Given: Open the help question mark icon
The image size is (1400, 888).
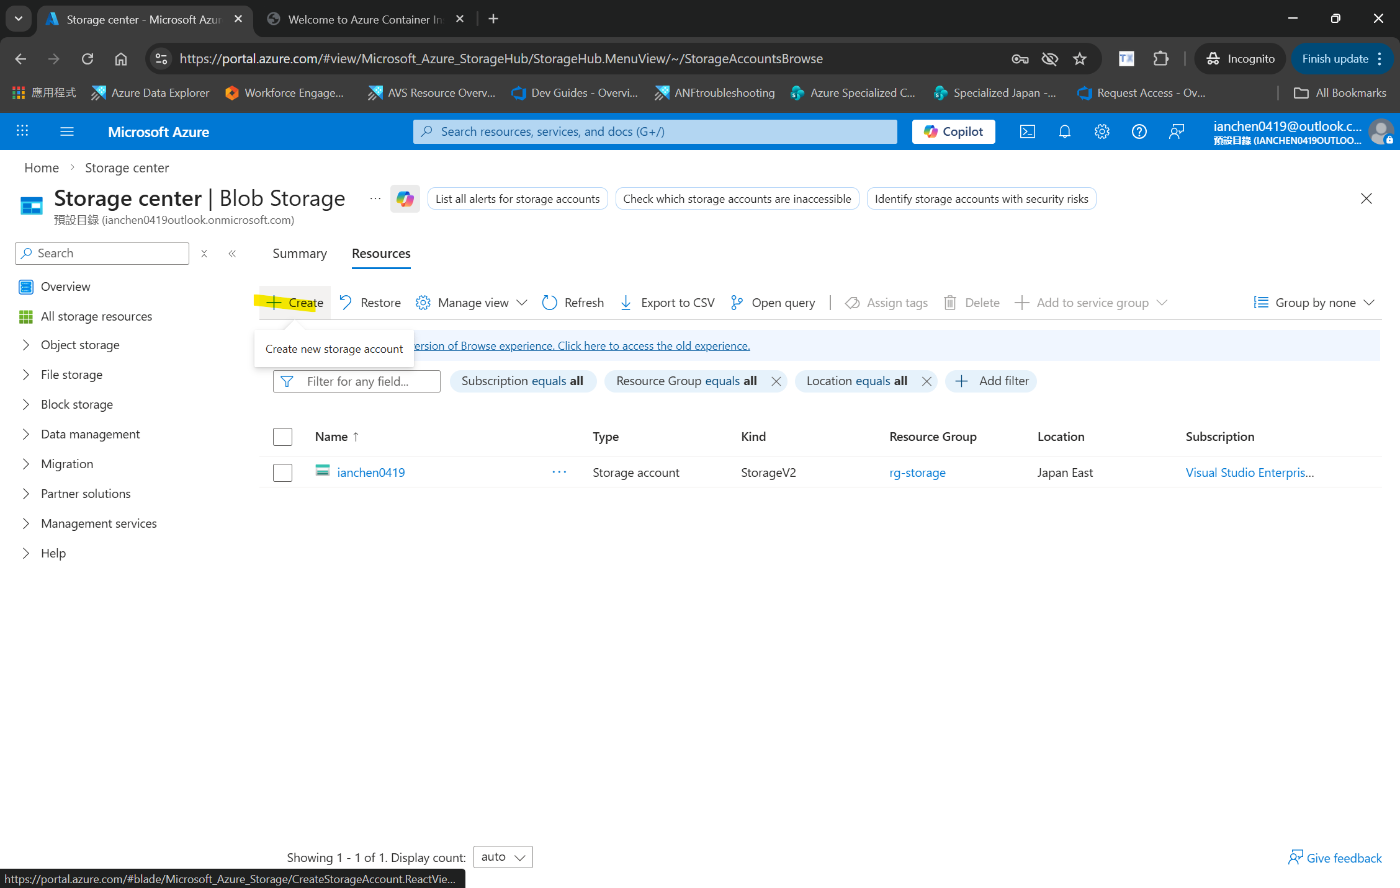Looking at the screenshot, I should [1139, 131].
